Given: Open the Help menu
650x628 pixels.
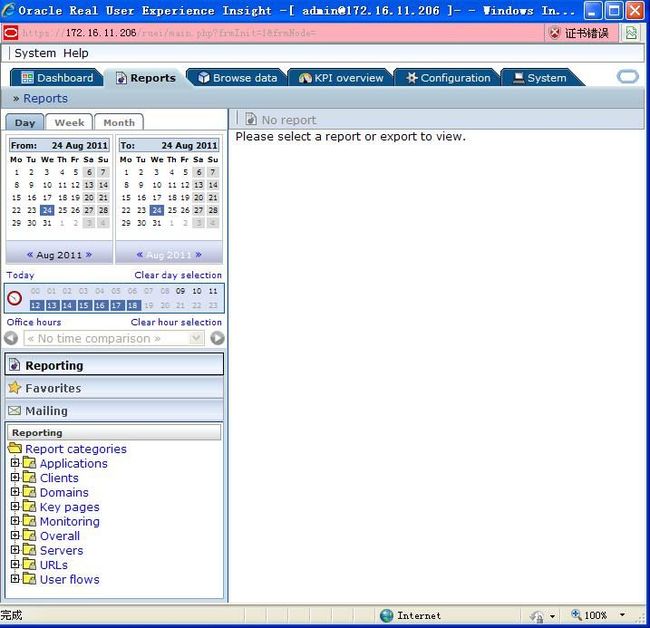Looking at the screenshot, I should pyautogui.click(x=75, y=53).
